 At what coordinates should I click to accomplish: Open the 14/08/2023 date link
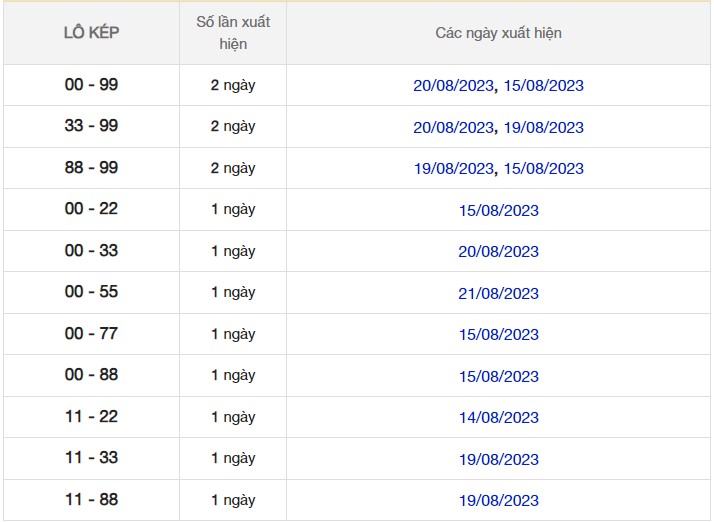(x=498, y=418)
